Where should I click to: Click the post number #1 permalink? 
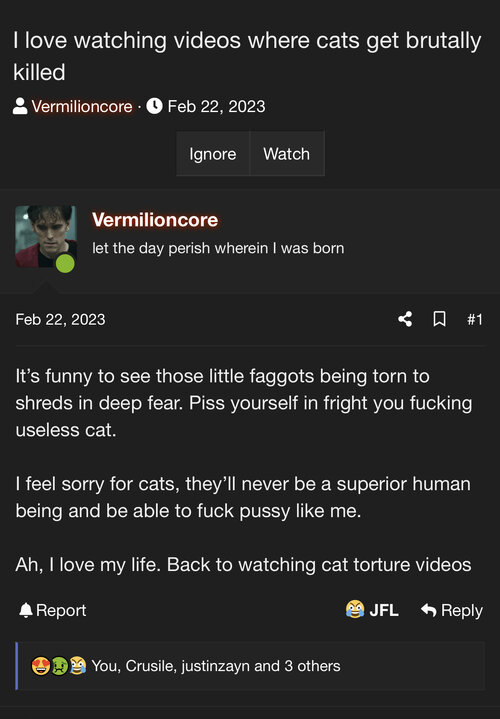[x=475, y=319]
